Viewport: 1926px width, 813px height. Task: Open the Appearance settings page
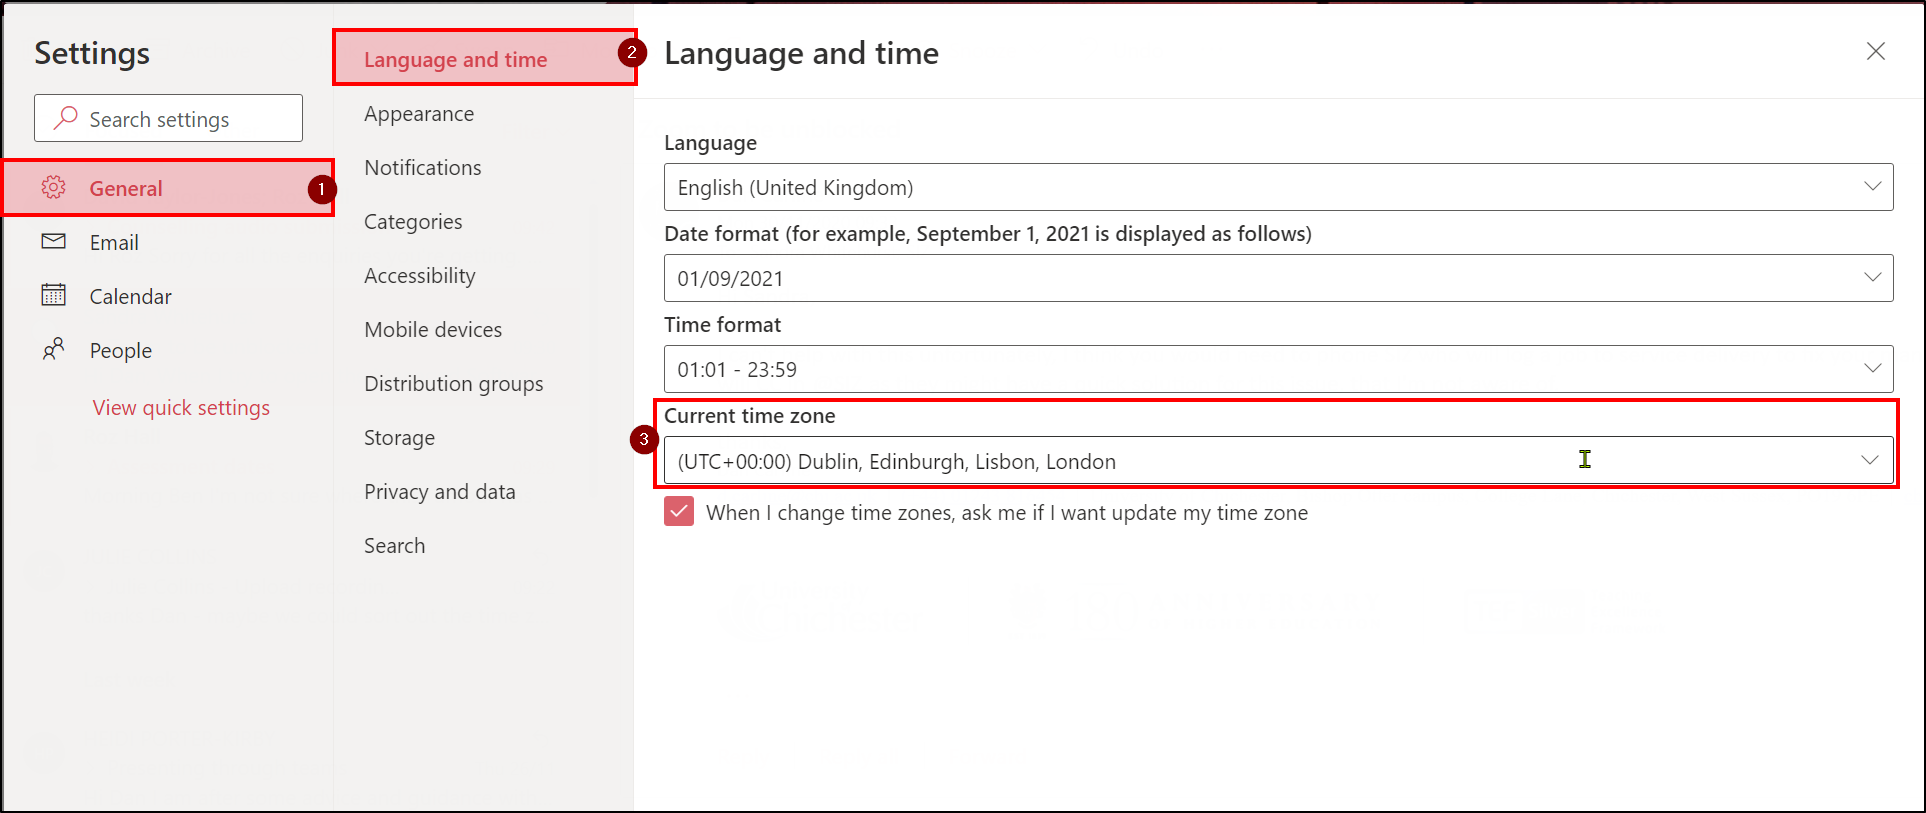point(419,114)
